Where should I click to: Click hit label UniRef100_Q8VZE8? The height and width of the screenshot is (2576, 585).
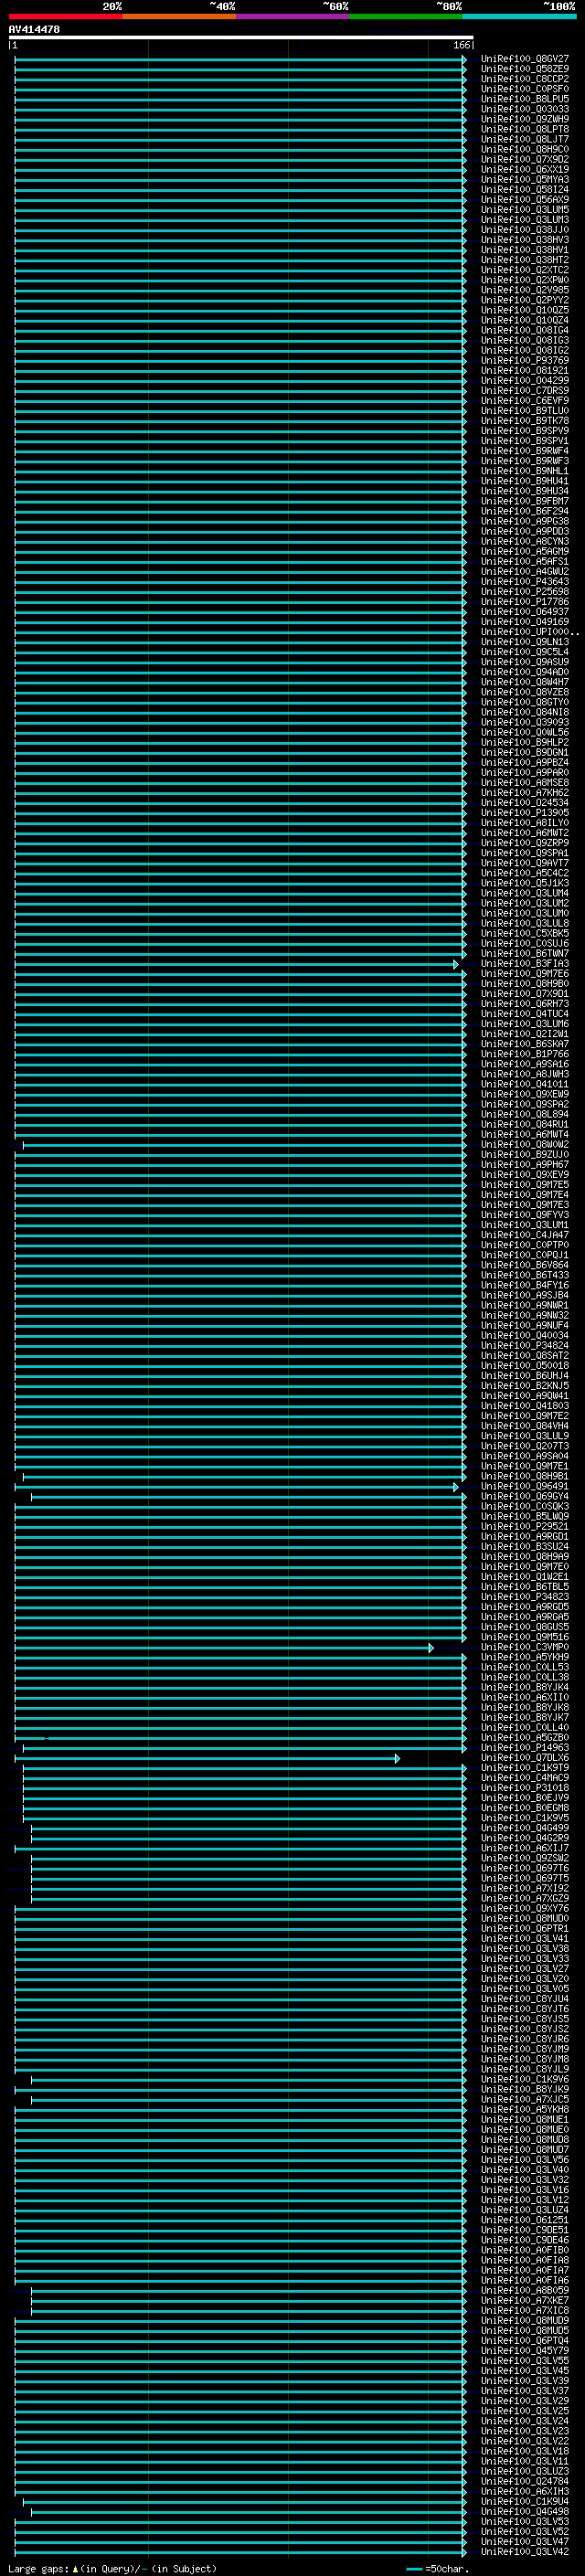525,692
